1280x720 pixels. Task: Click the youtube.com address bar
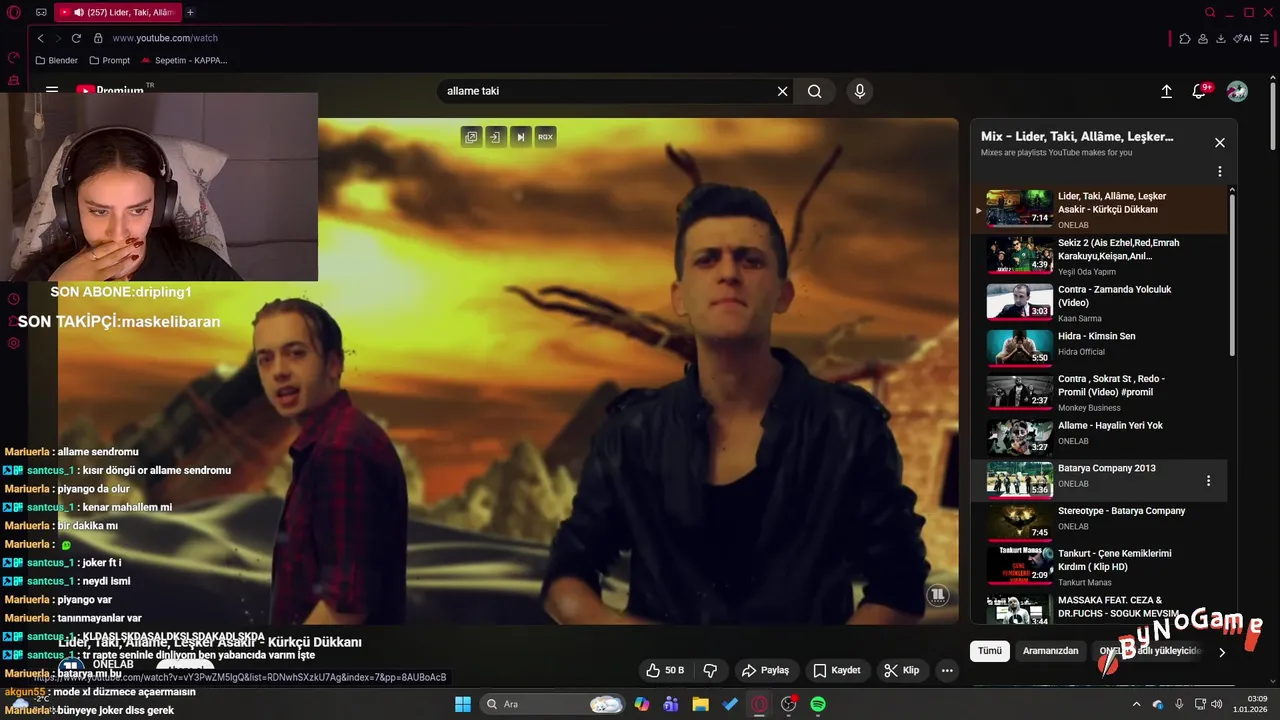point(165,38)
